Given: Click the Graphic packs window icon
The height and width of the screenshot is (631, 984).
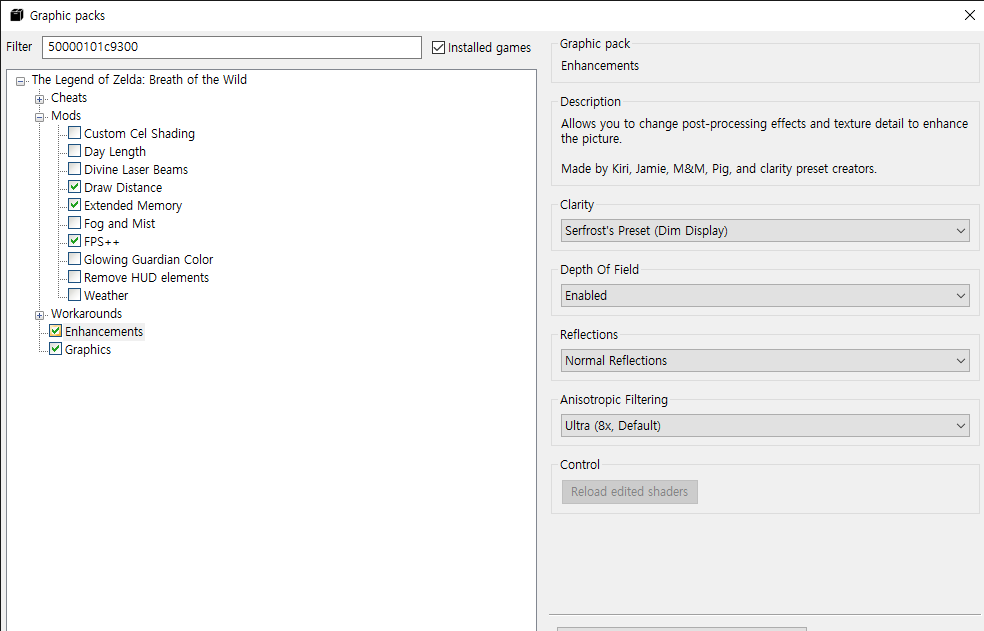Looking at the screenshot, I should pyautogui.click(x=17, y=15).
